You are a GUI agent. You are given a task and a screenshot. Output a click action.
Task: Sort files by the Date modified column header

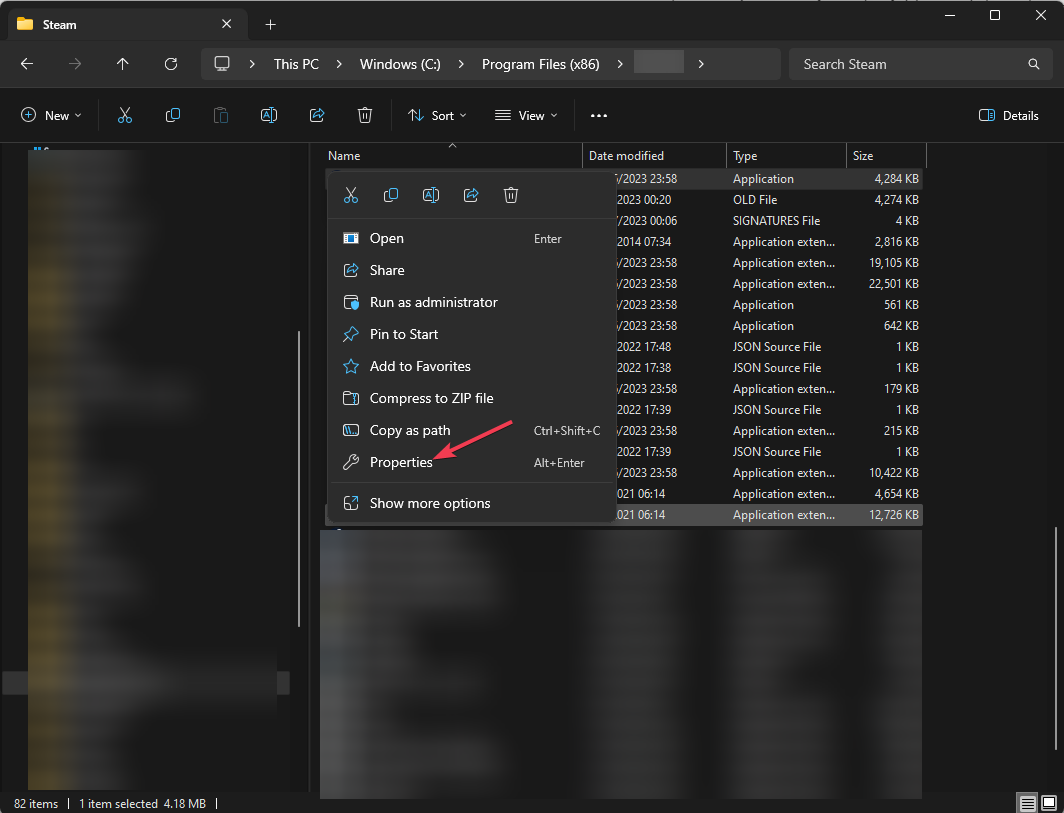point(626,156)
